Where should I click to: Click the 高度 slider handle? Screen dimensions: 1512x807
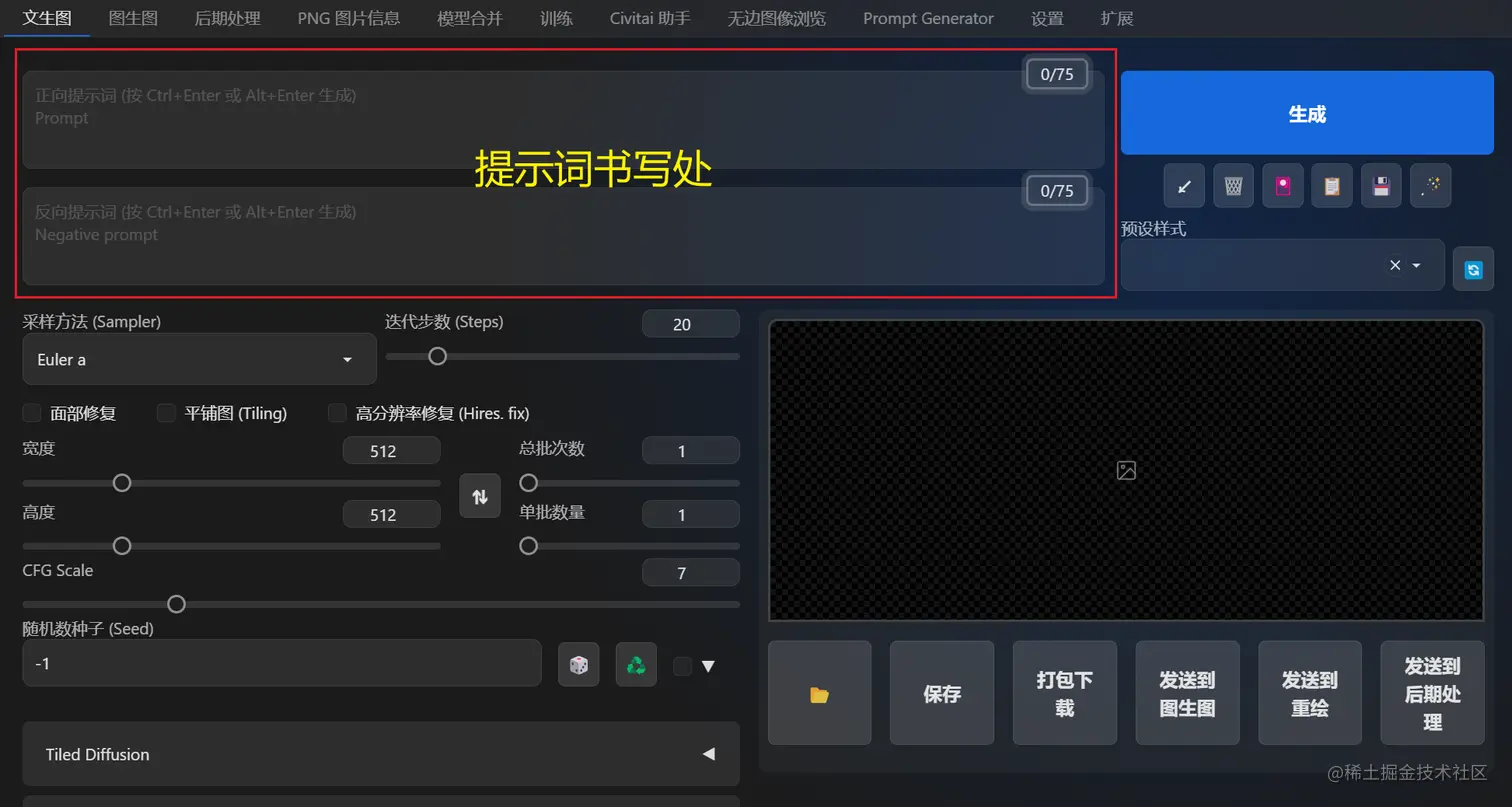point(122,546)
